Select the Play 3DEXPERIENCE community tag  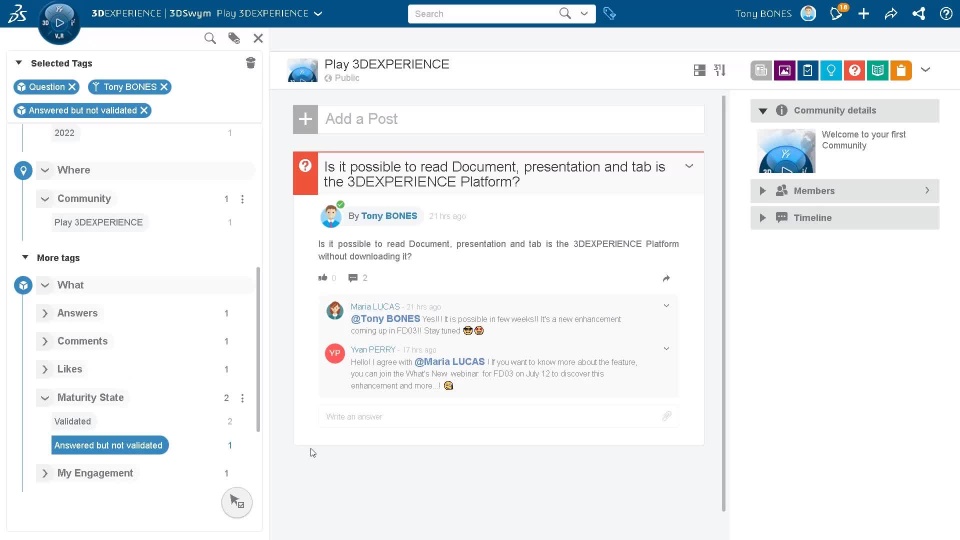[x=99, y=222]
